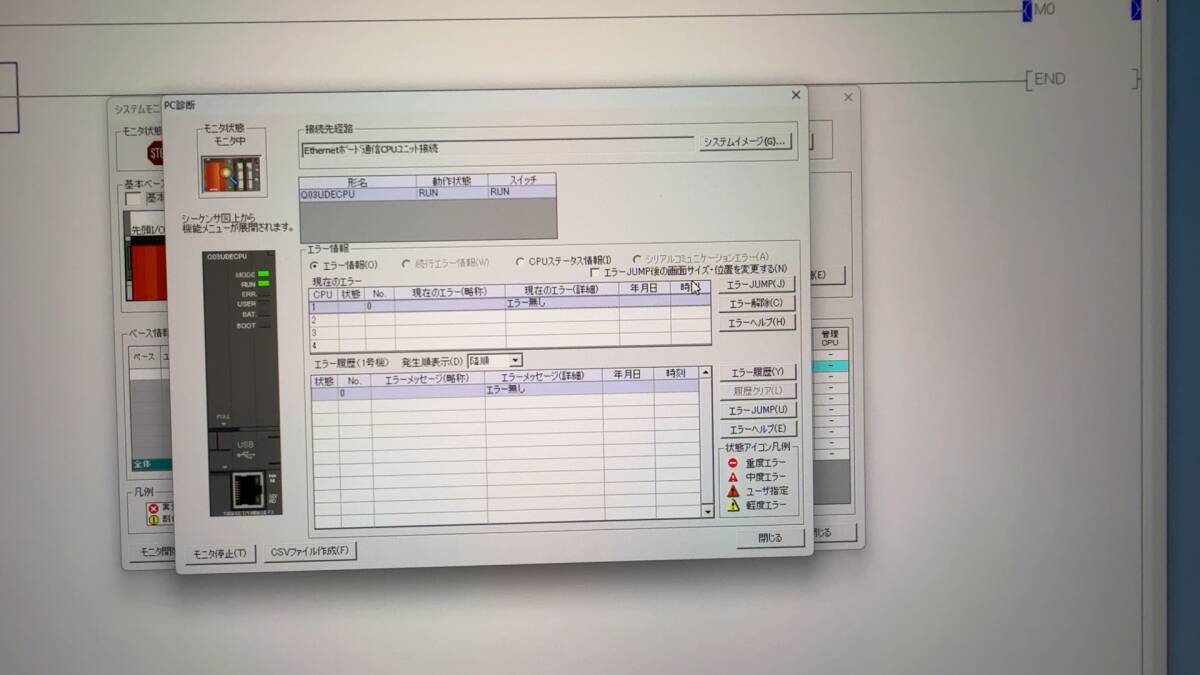The image size is (1200, 675).
Task: Enable エラーJUMP後の画面サイズ・位置を変更する(N) checkbox
Action: [x=596, y=271]
